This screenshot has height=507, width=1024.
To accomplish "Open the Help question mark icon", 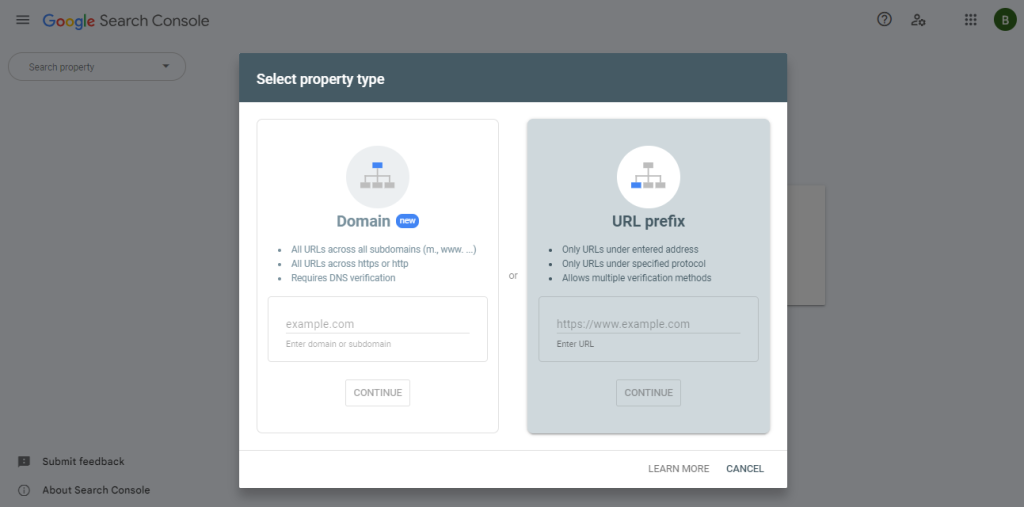I will (x=884, y=20).
